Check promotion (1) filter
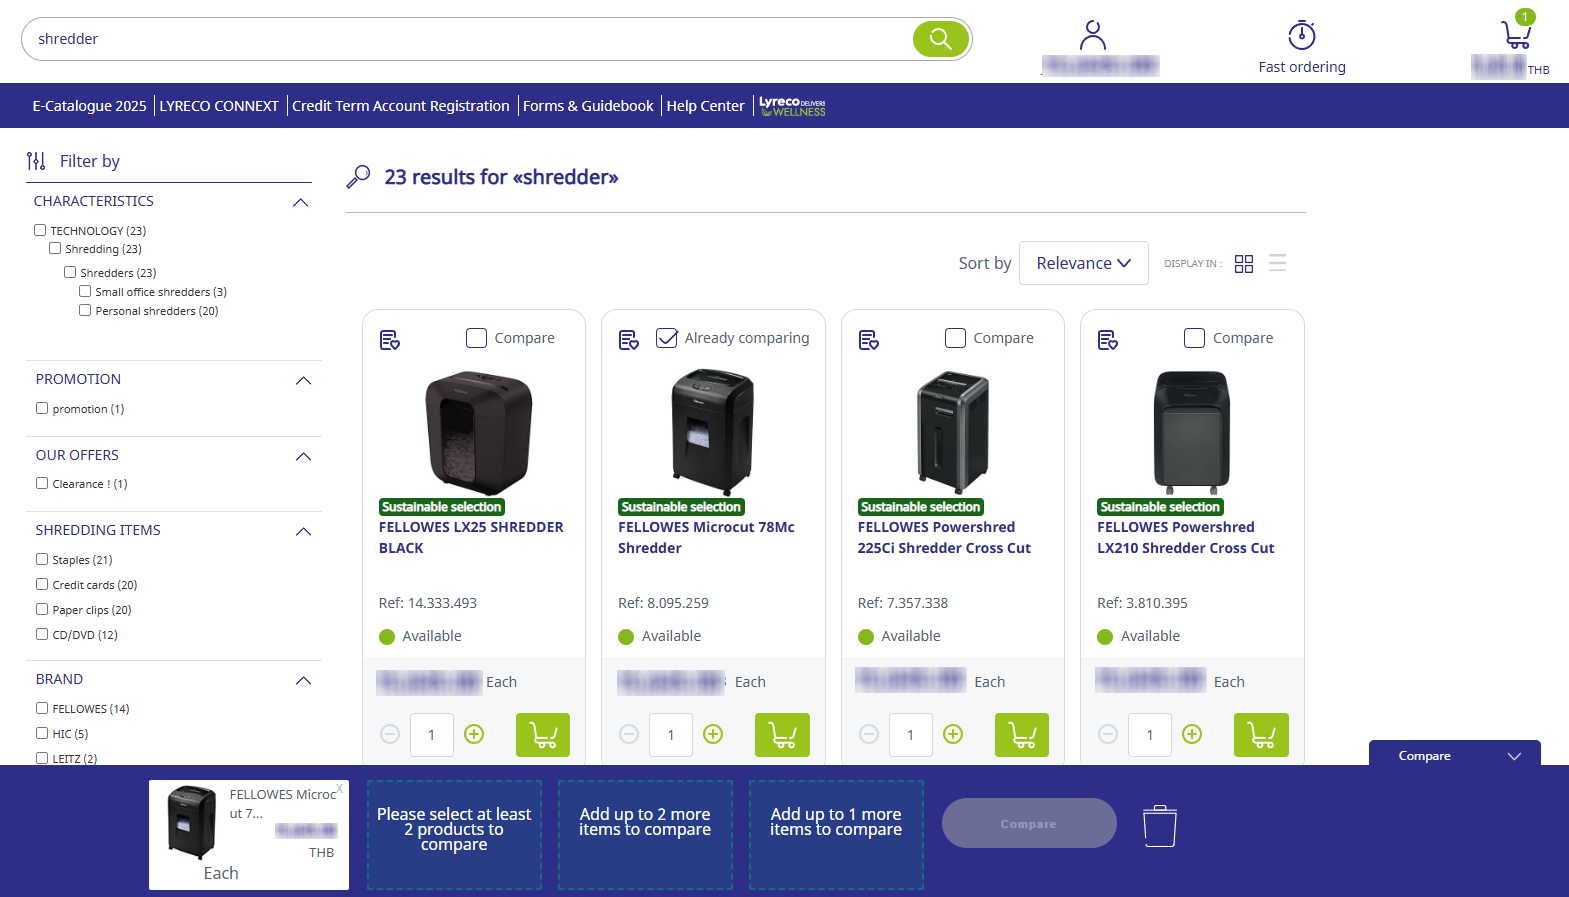Image resolution: width=1569 pixels, height=897 pixels. click(42, 408)
